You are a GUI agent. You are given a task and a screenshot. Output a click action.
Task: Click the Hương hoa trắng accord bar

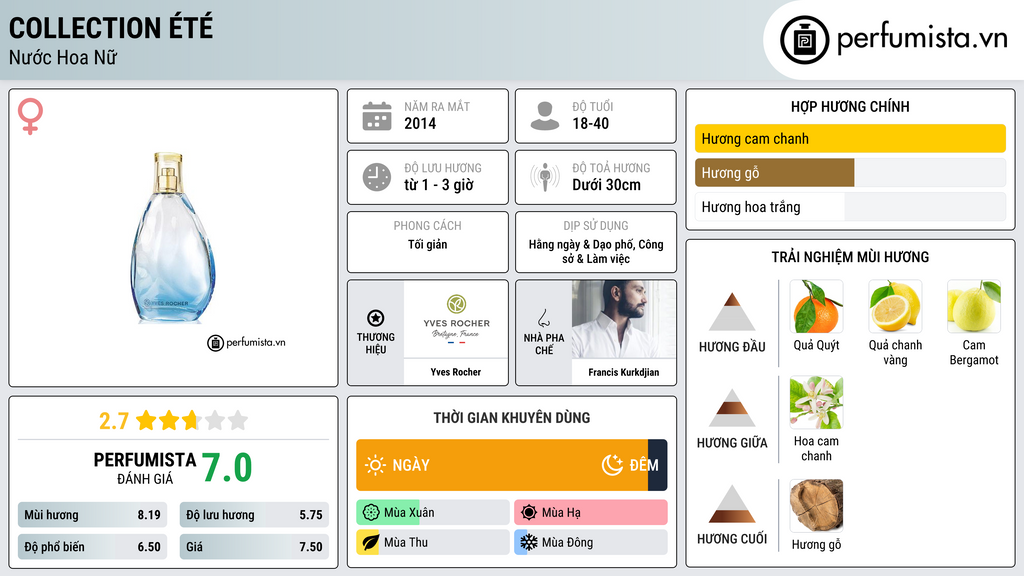coord(850,207)
